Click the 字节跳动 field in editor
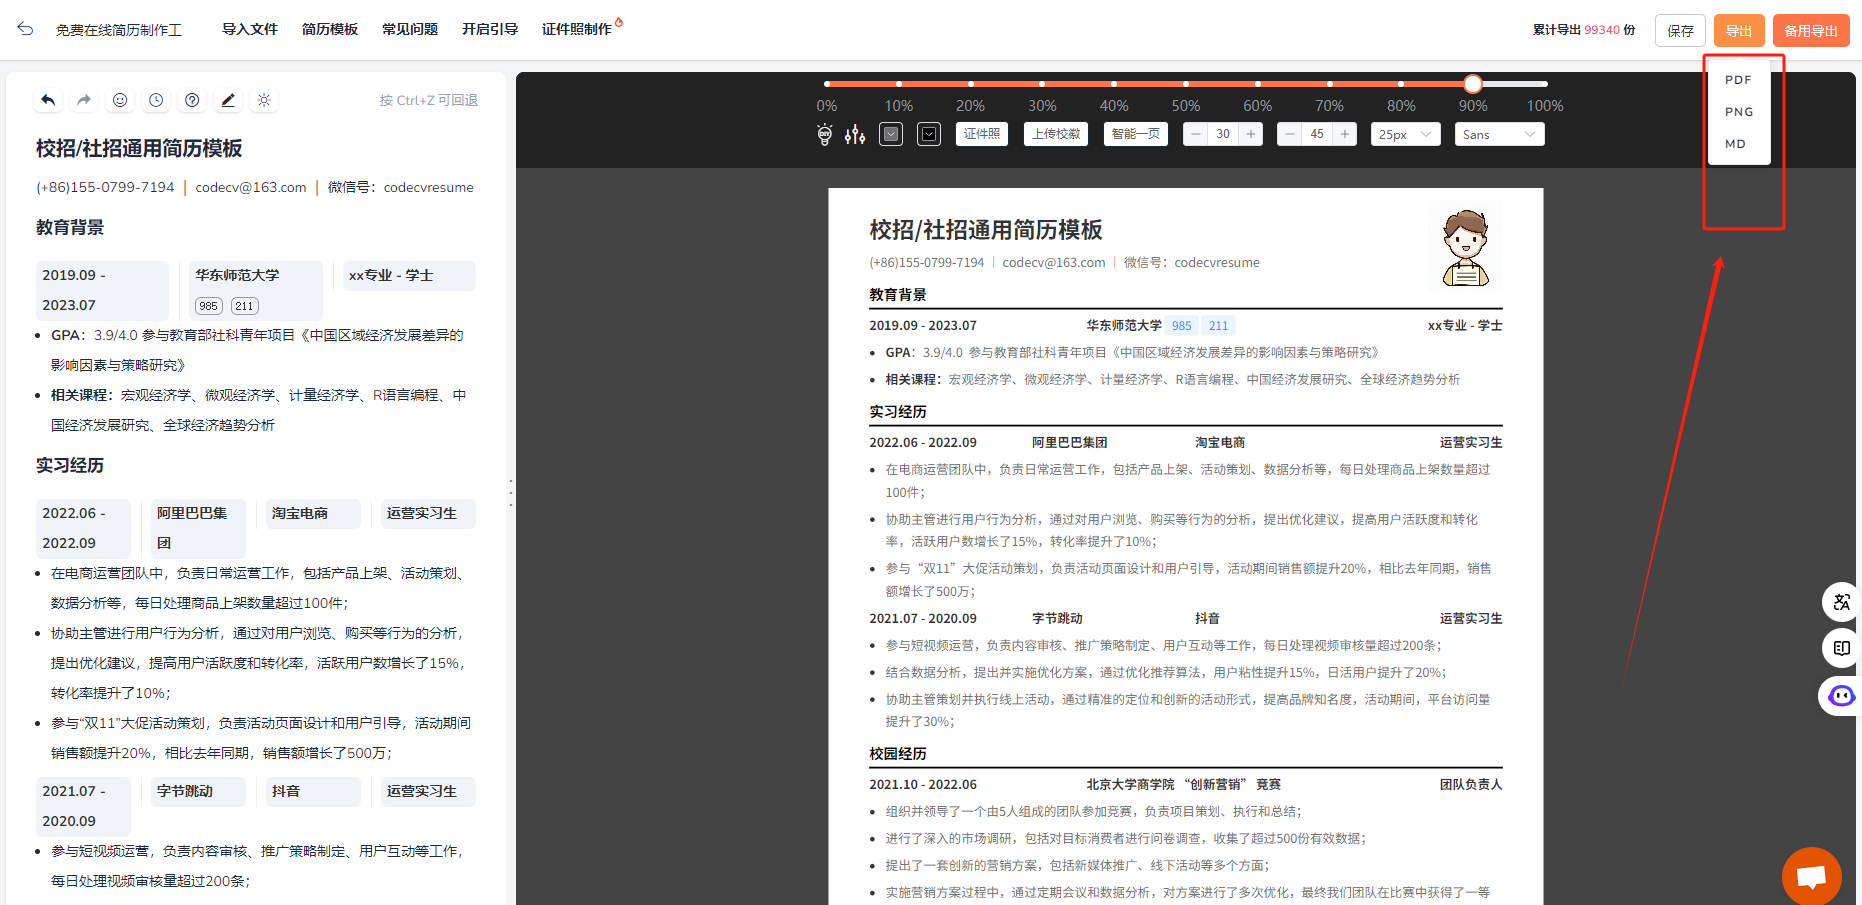Viewport: 1862px width, 905px height. coord(198,791)
